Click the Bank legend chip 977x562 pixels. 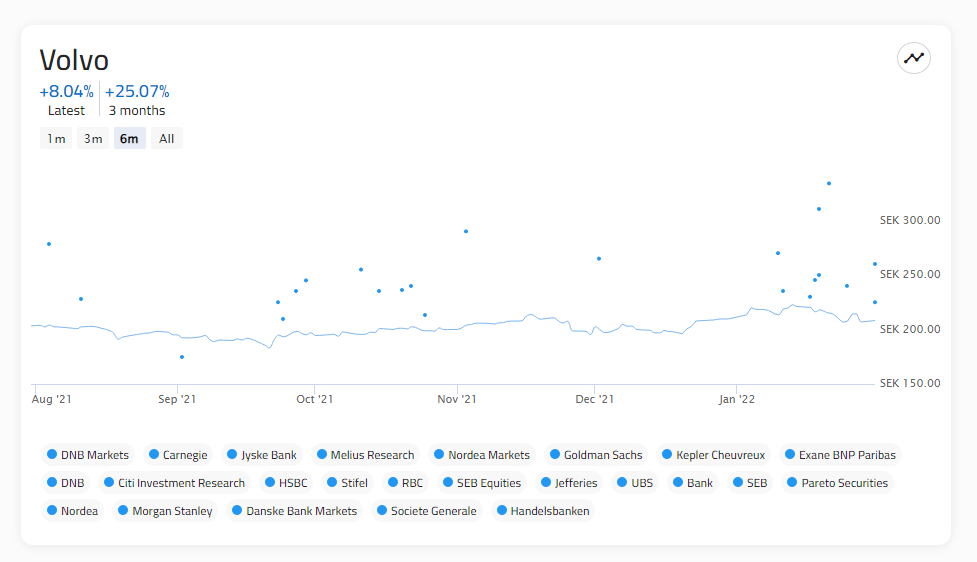click(x=693, y=483)
